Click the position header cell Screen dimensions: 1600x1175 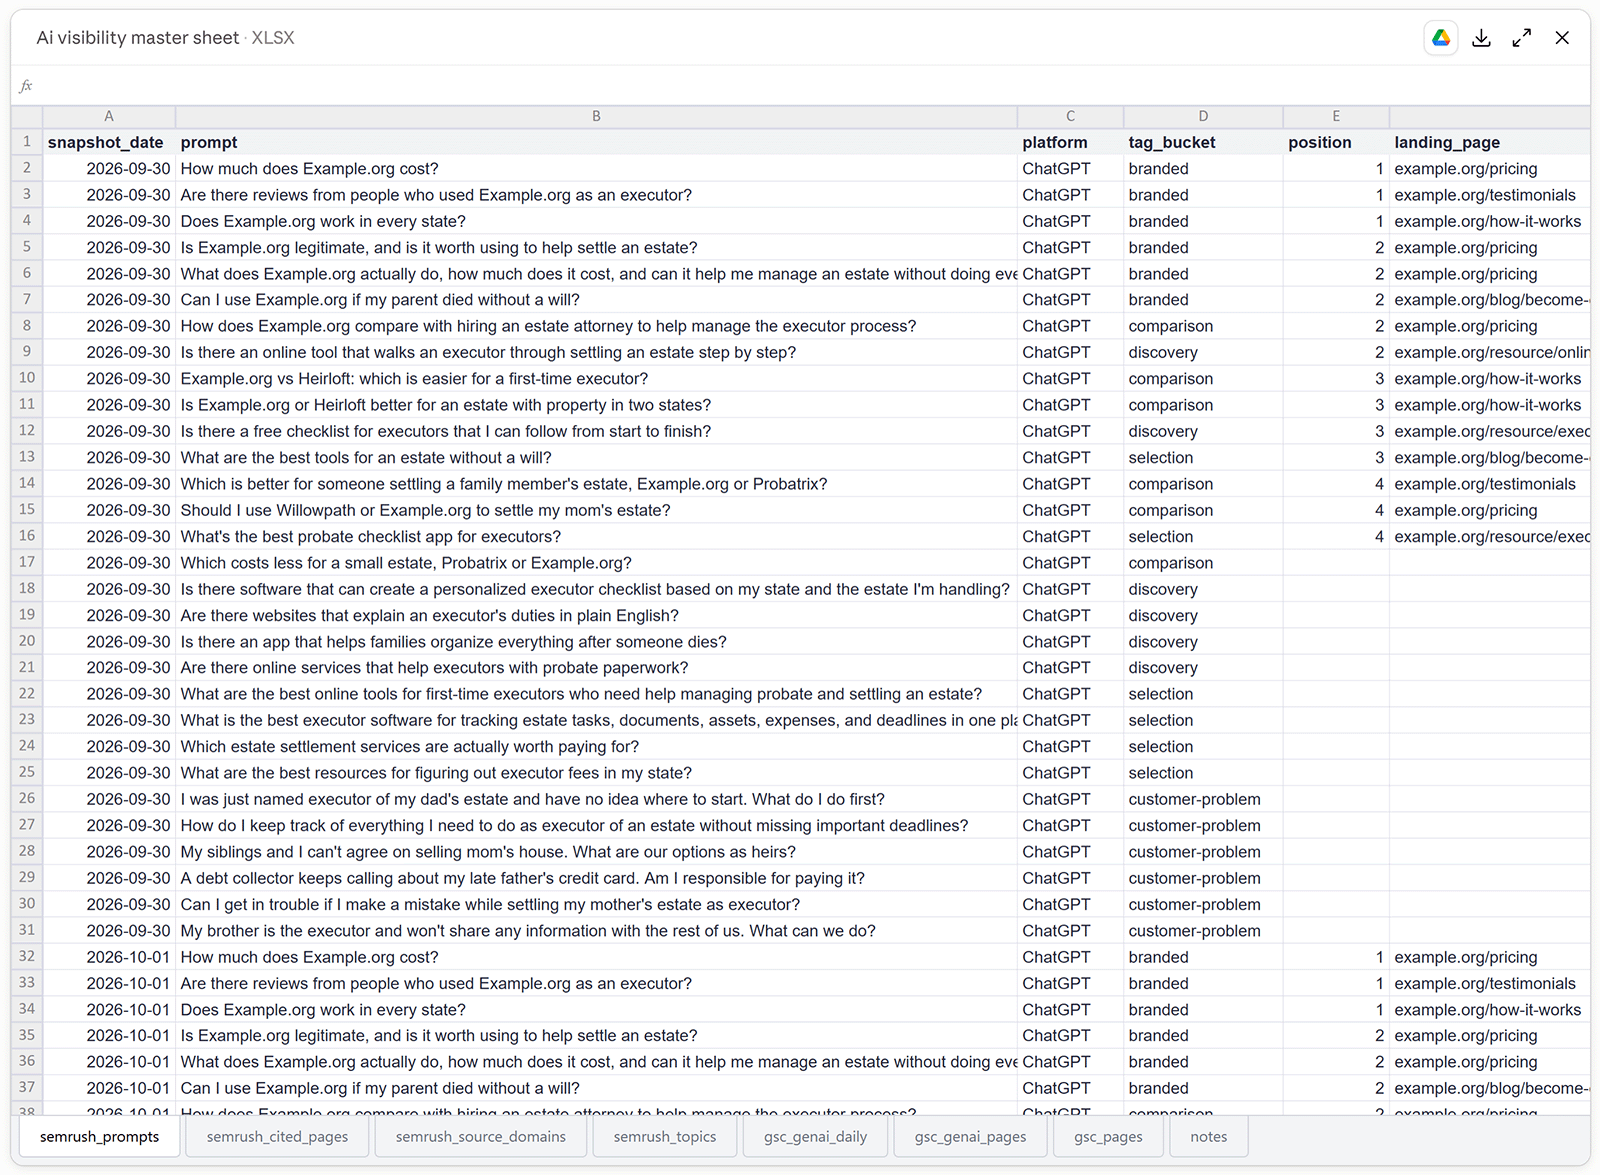[1336, 142]
